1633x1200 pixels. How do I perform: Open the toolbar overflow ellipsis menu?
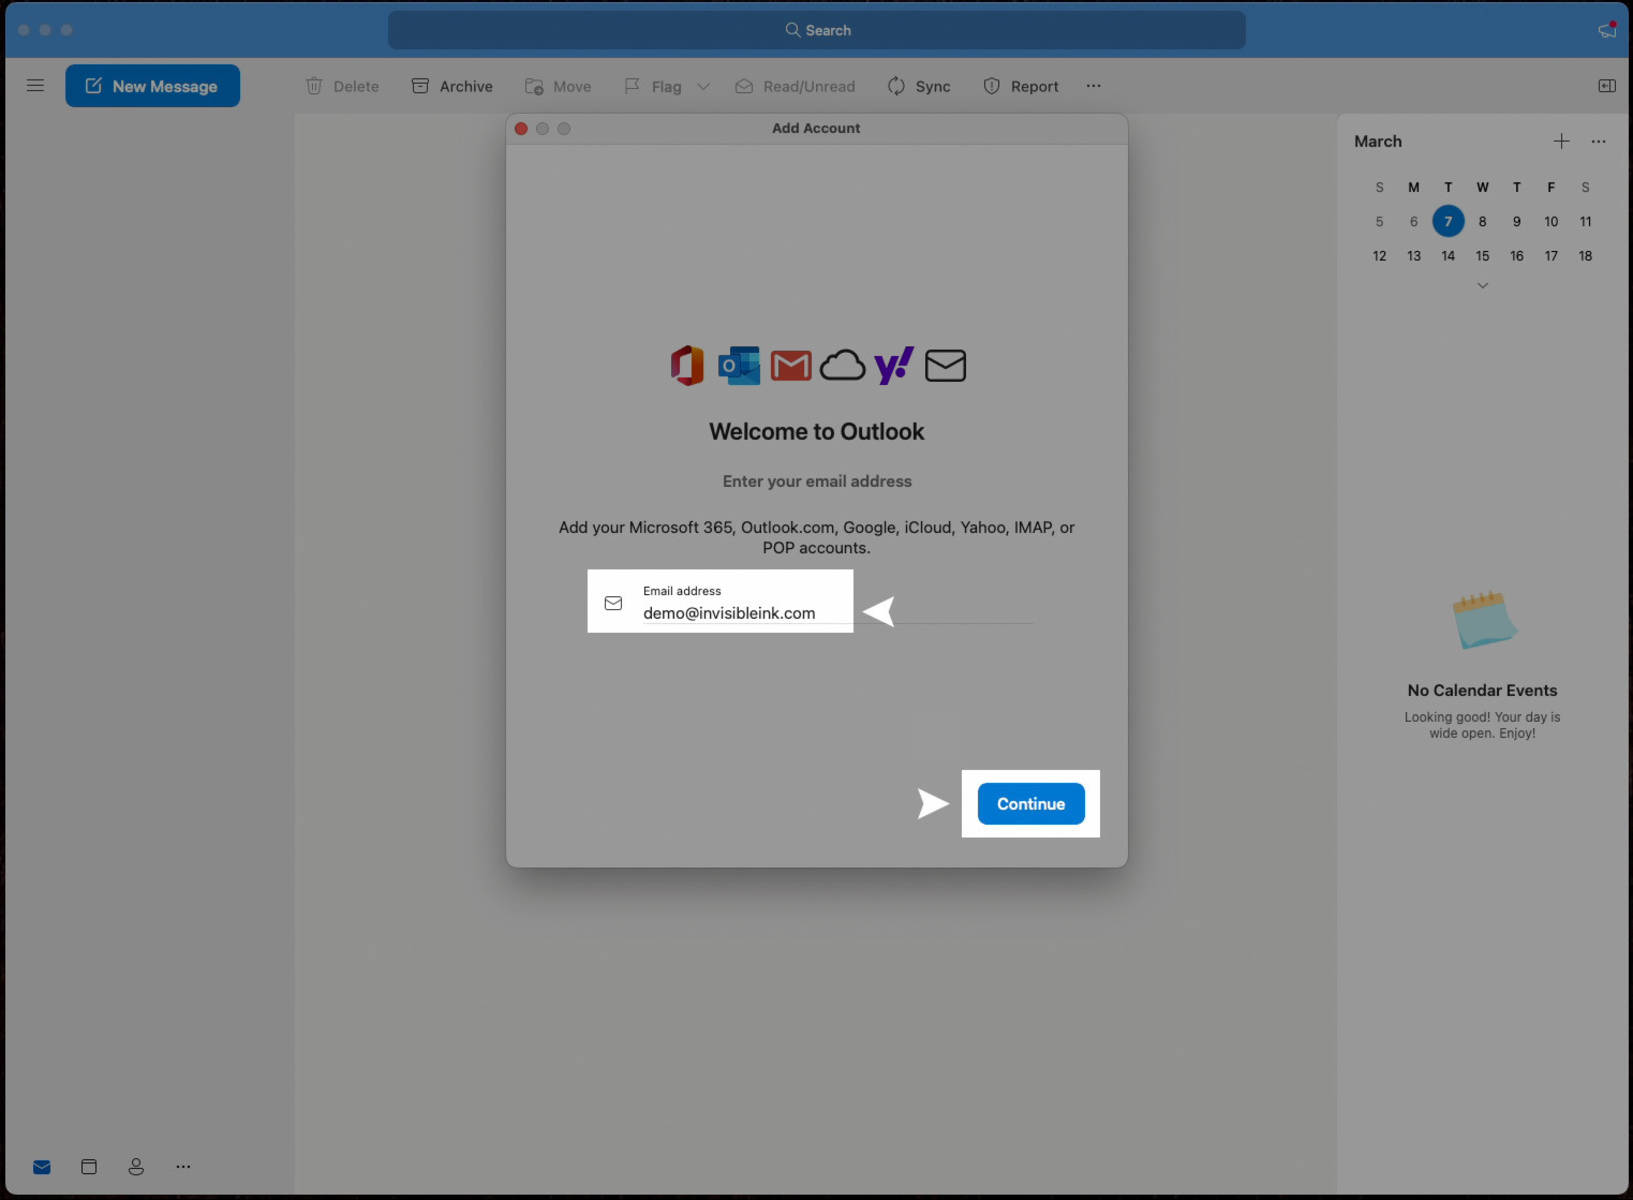pyautogui.click(x=1094, y=86)
